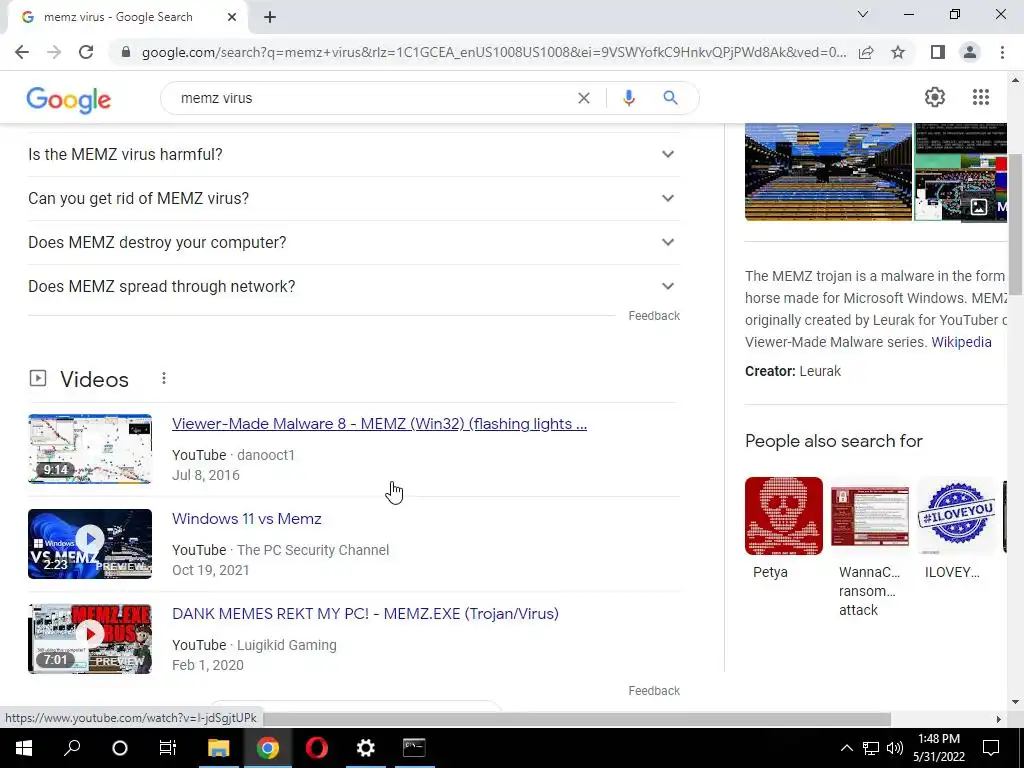The width and height of the screenshot is (1024, 768).
Task: Switch to Opera browser on taskbar
Action: (317, 748)
